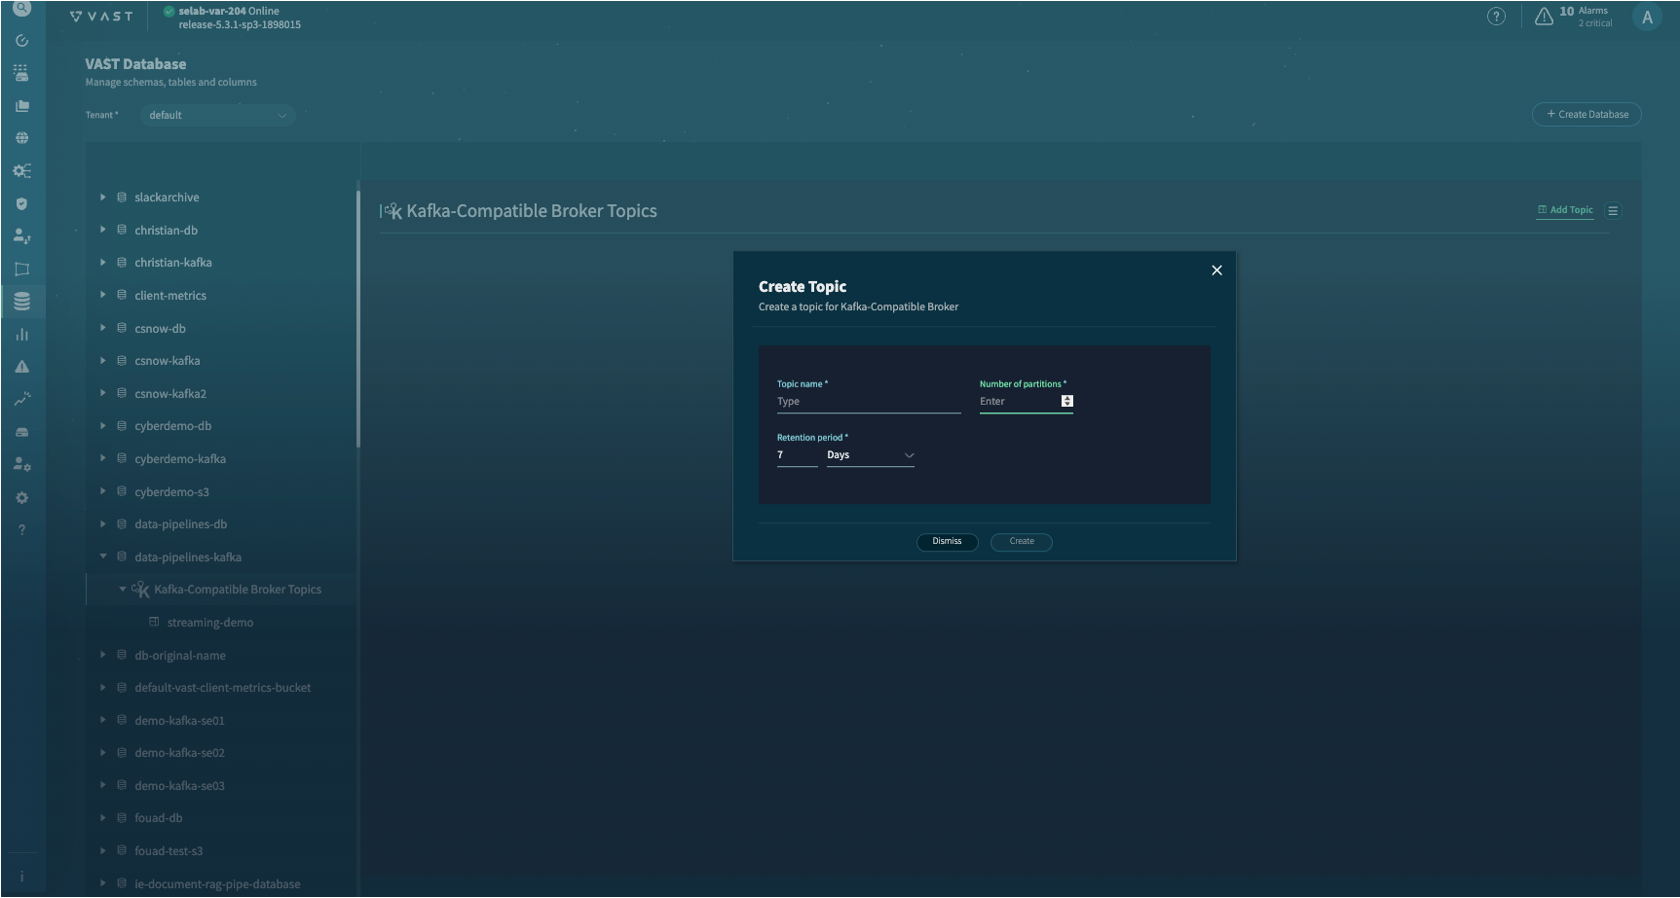Click the Create button in dialog
The image size is (1680, 898).
pos(1021,541)
